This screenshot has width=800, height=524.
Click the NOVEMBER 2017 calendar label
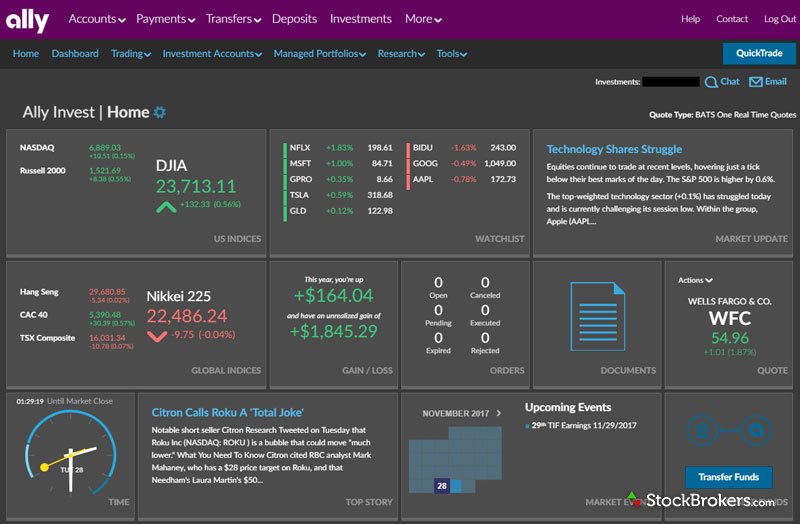pos(456,413)
